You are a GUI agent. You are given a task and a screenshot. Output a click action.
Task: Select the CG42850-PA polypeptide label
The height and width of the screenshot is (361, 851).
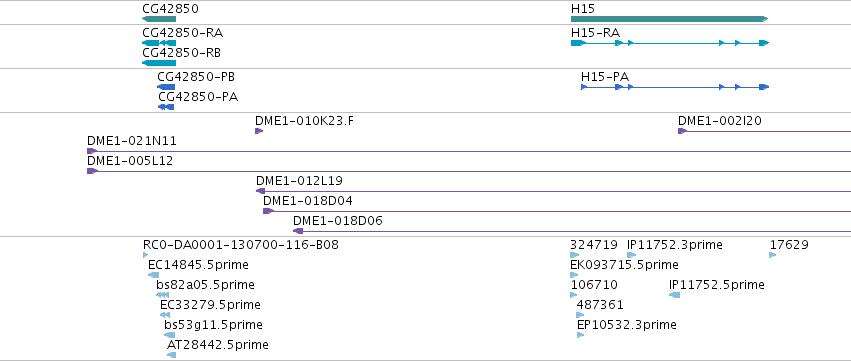coord(198,97)
